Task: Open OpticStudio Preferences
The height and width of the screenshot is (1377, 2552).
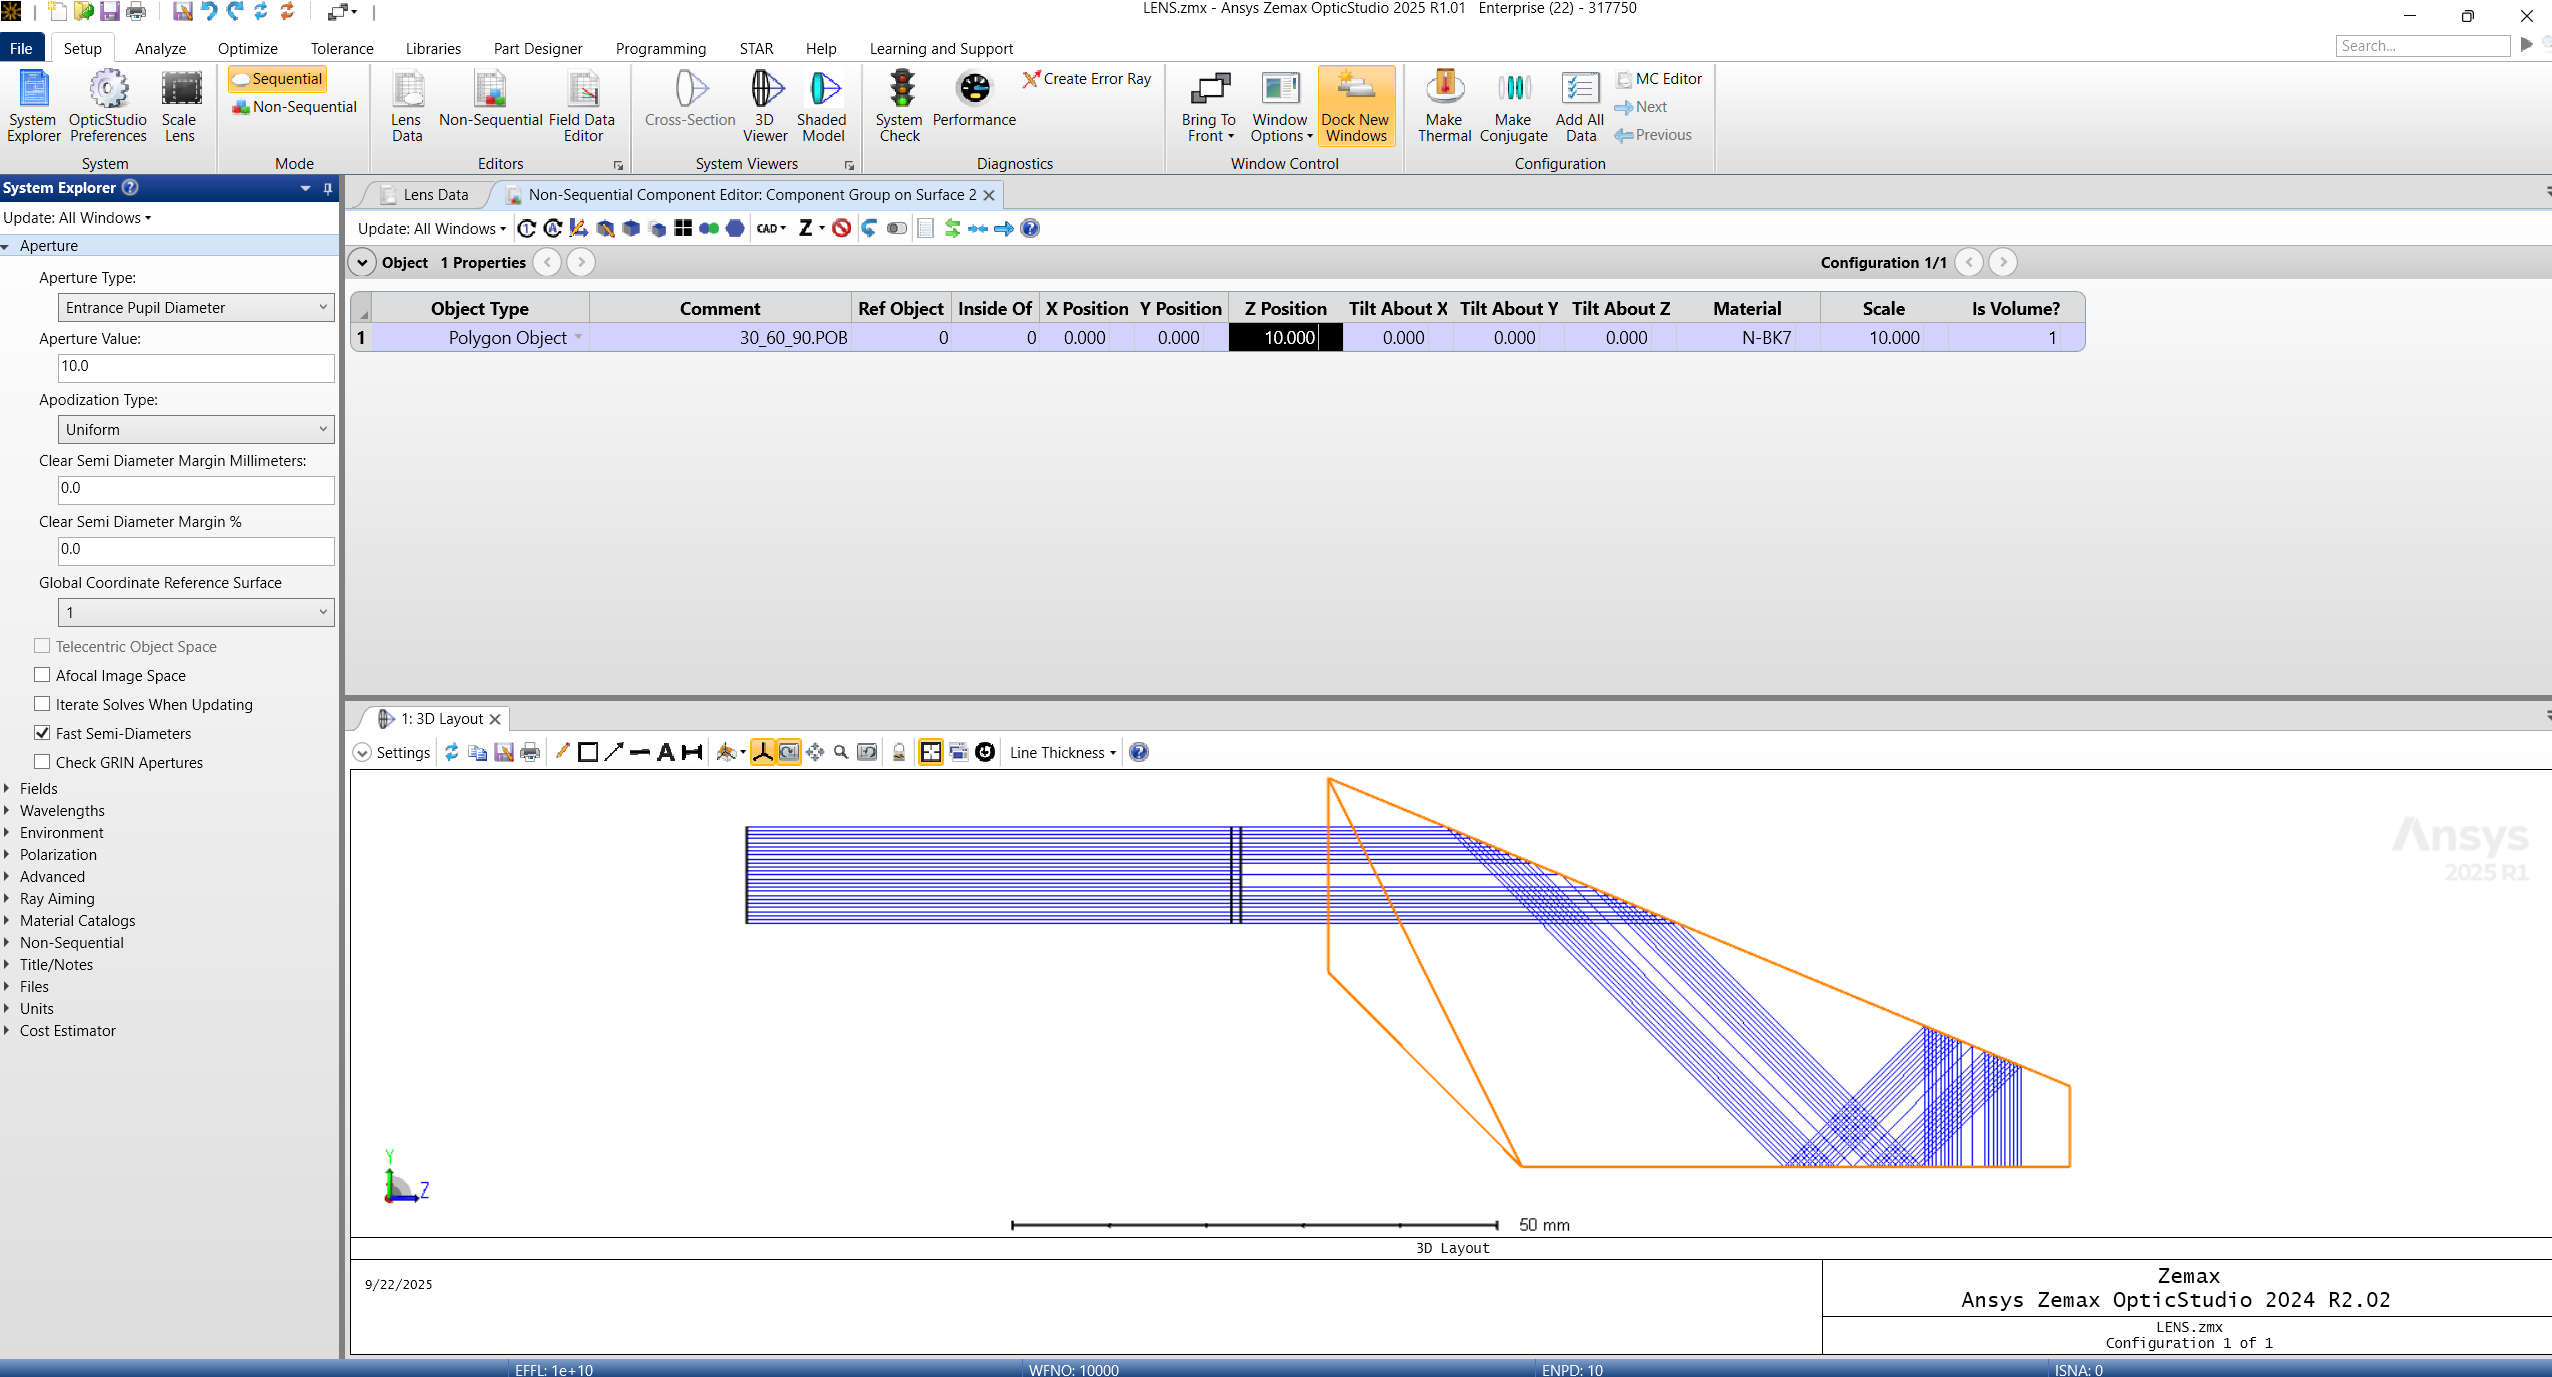Action: click(x=108, y=105)
